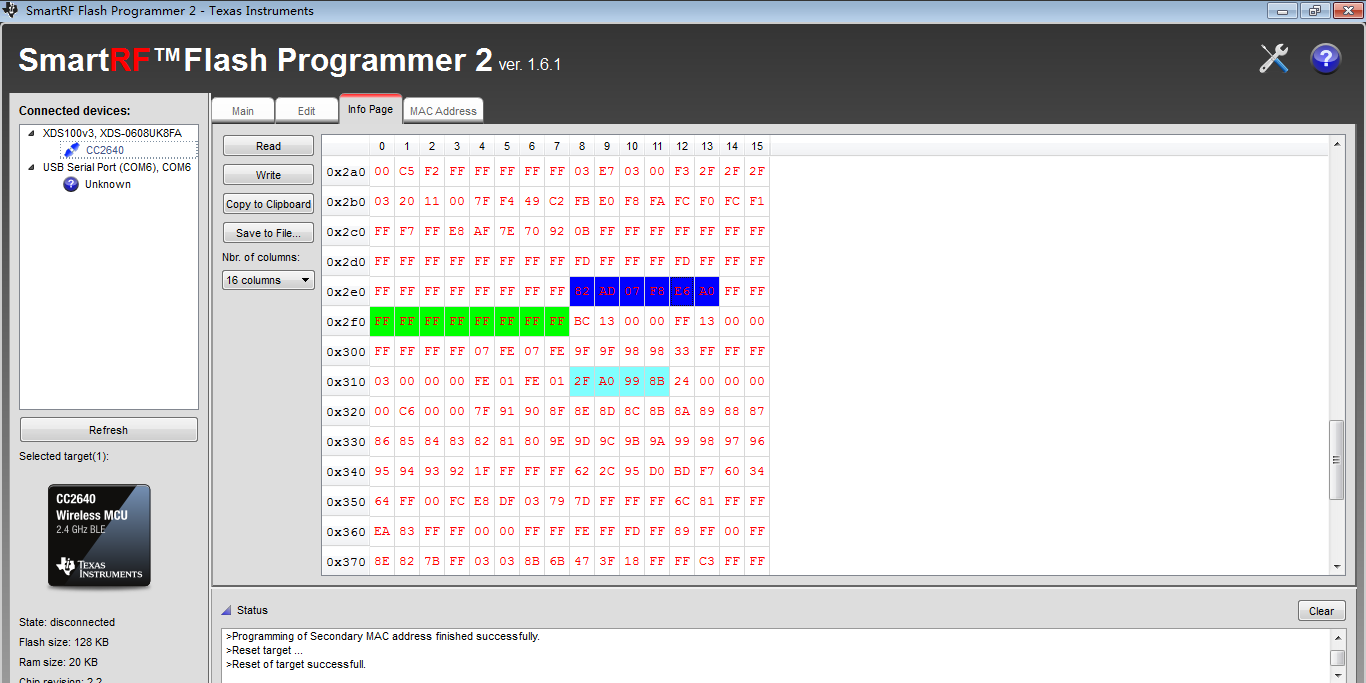Click the blue help question mark icon
This screenshot has height=683, width=1366.
[1325, 58]
